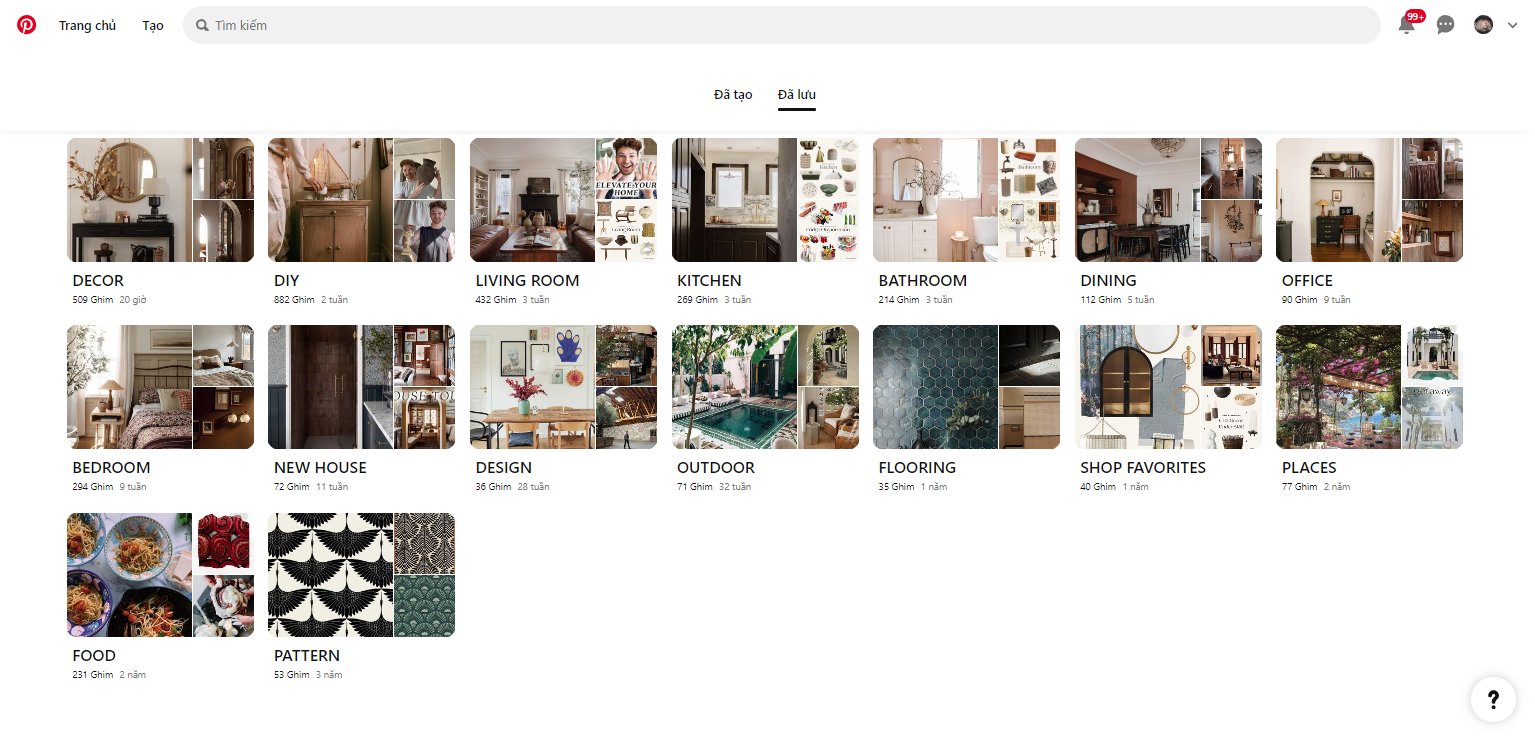Screen dimensions: 1535x737
Task: Open the DECOR board title
Action: pos(98,281)
